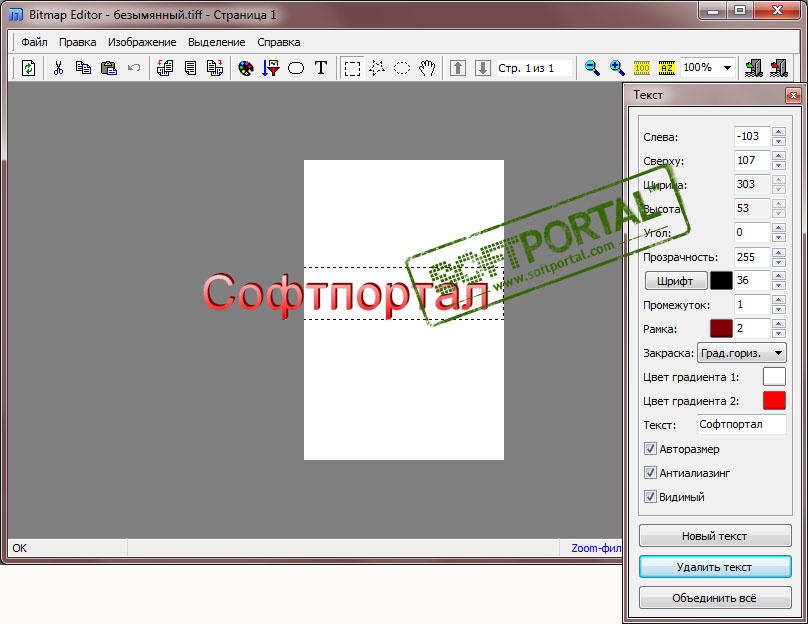Click the exit door icon with red arrow

(x=779, y=68)
